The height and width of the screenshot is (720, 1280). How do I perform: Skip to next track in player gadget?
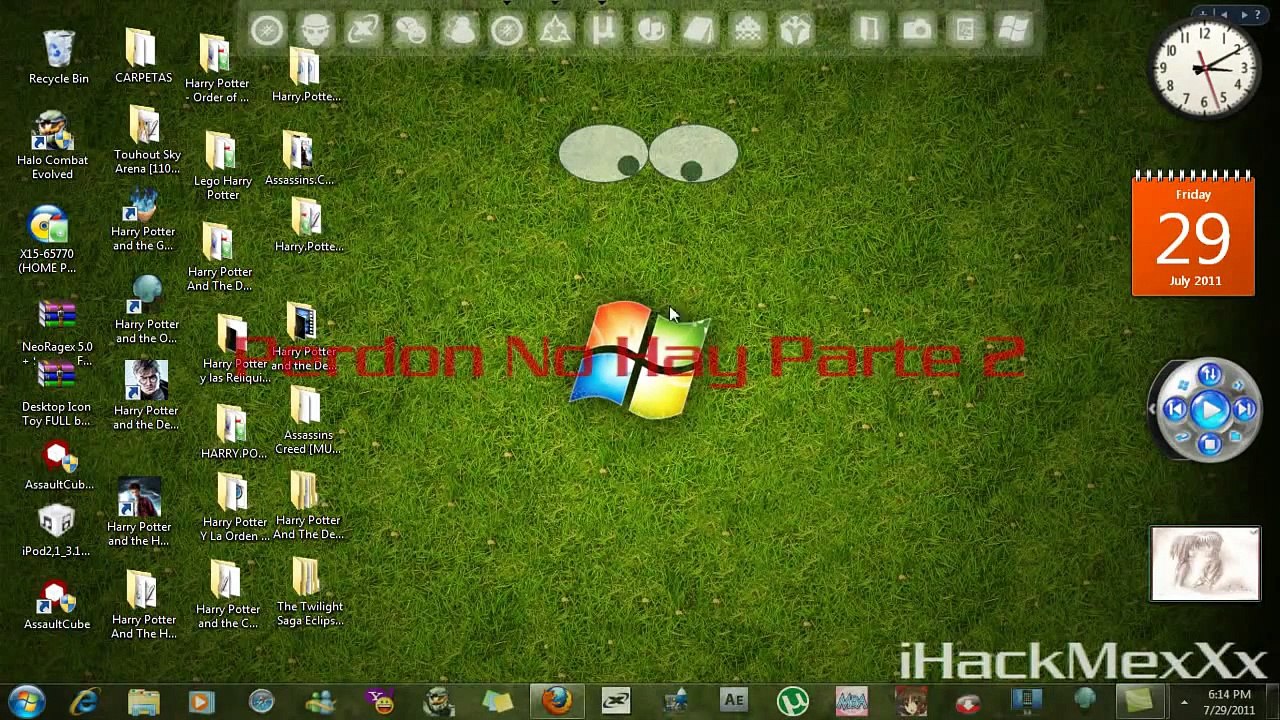(1245, 410)
